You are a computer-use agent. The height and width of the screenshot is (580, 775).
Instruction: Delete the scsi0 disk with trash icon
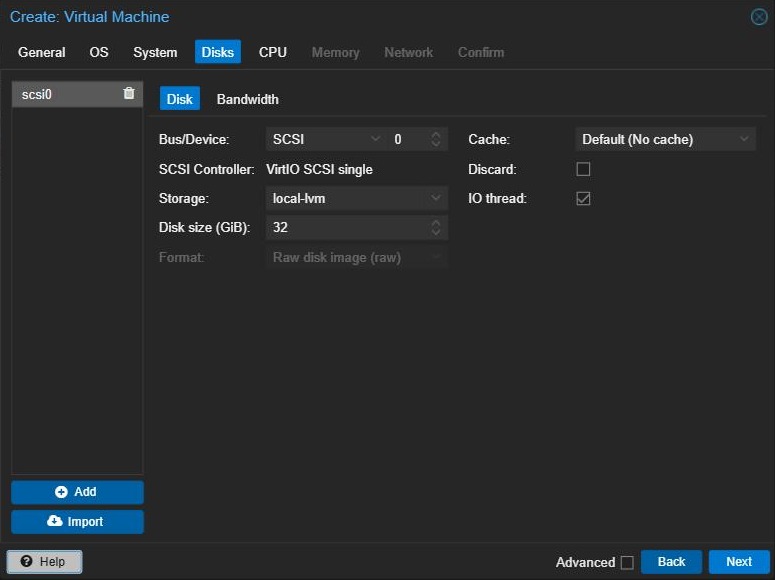pos(129,93)
